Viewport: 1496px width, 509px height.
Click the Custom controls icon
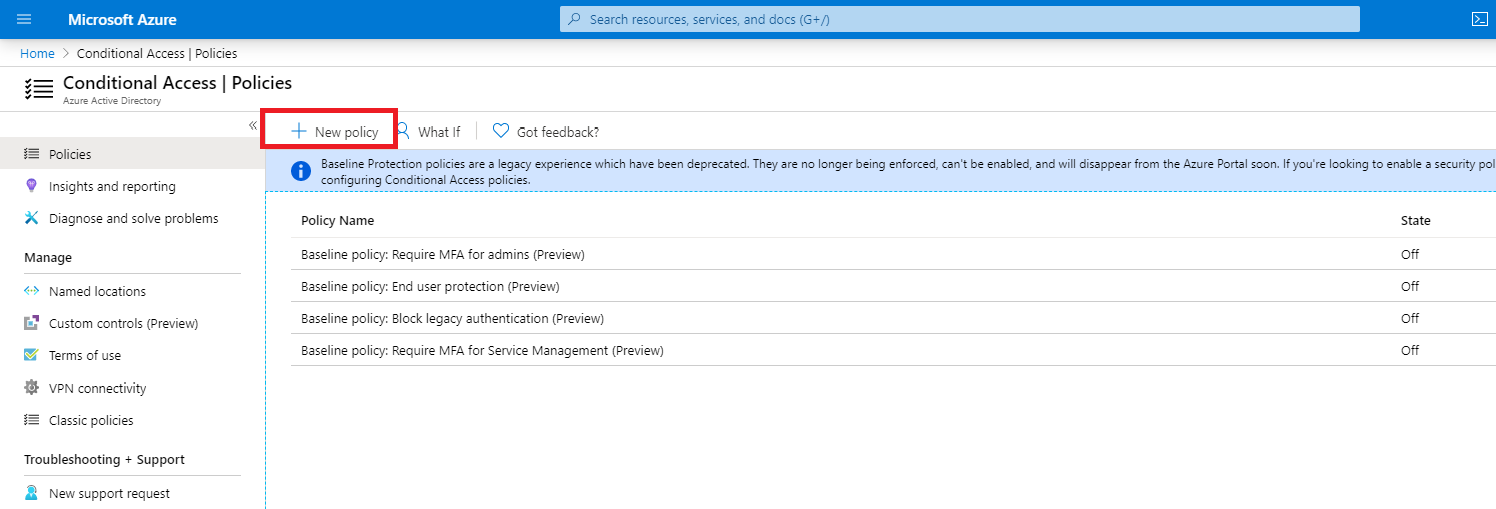[x=31, y=323]
